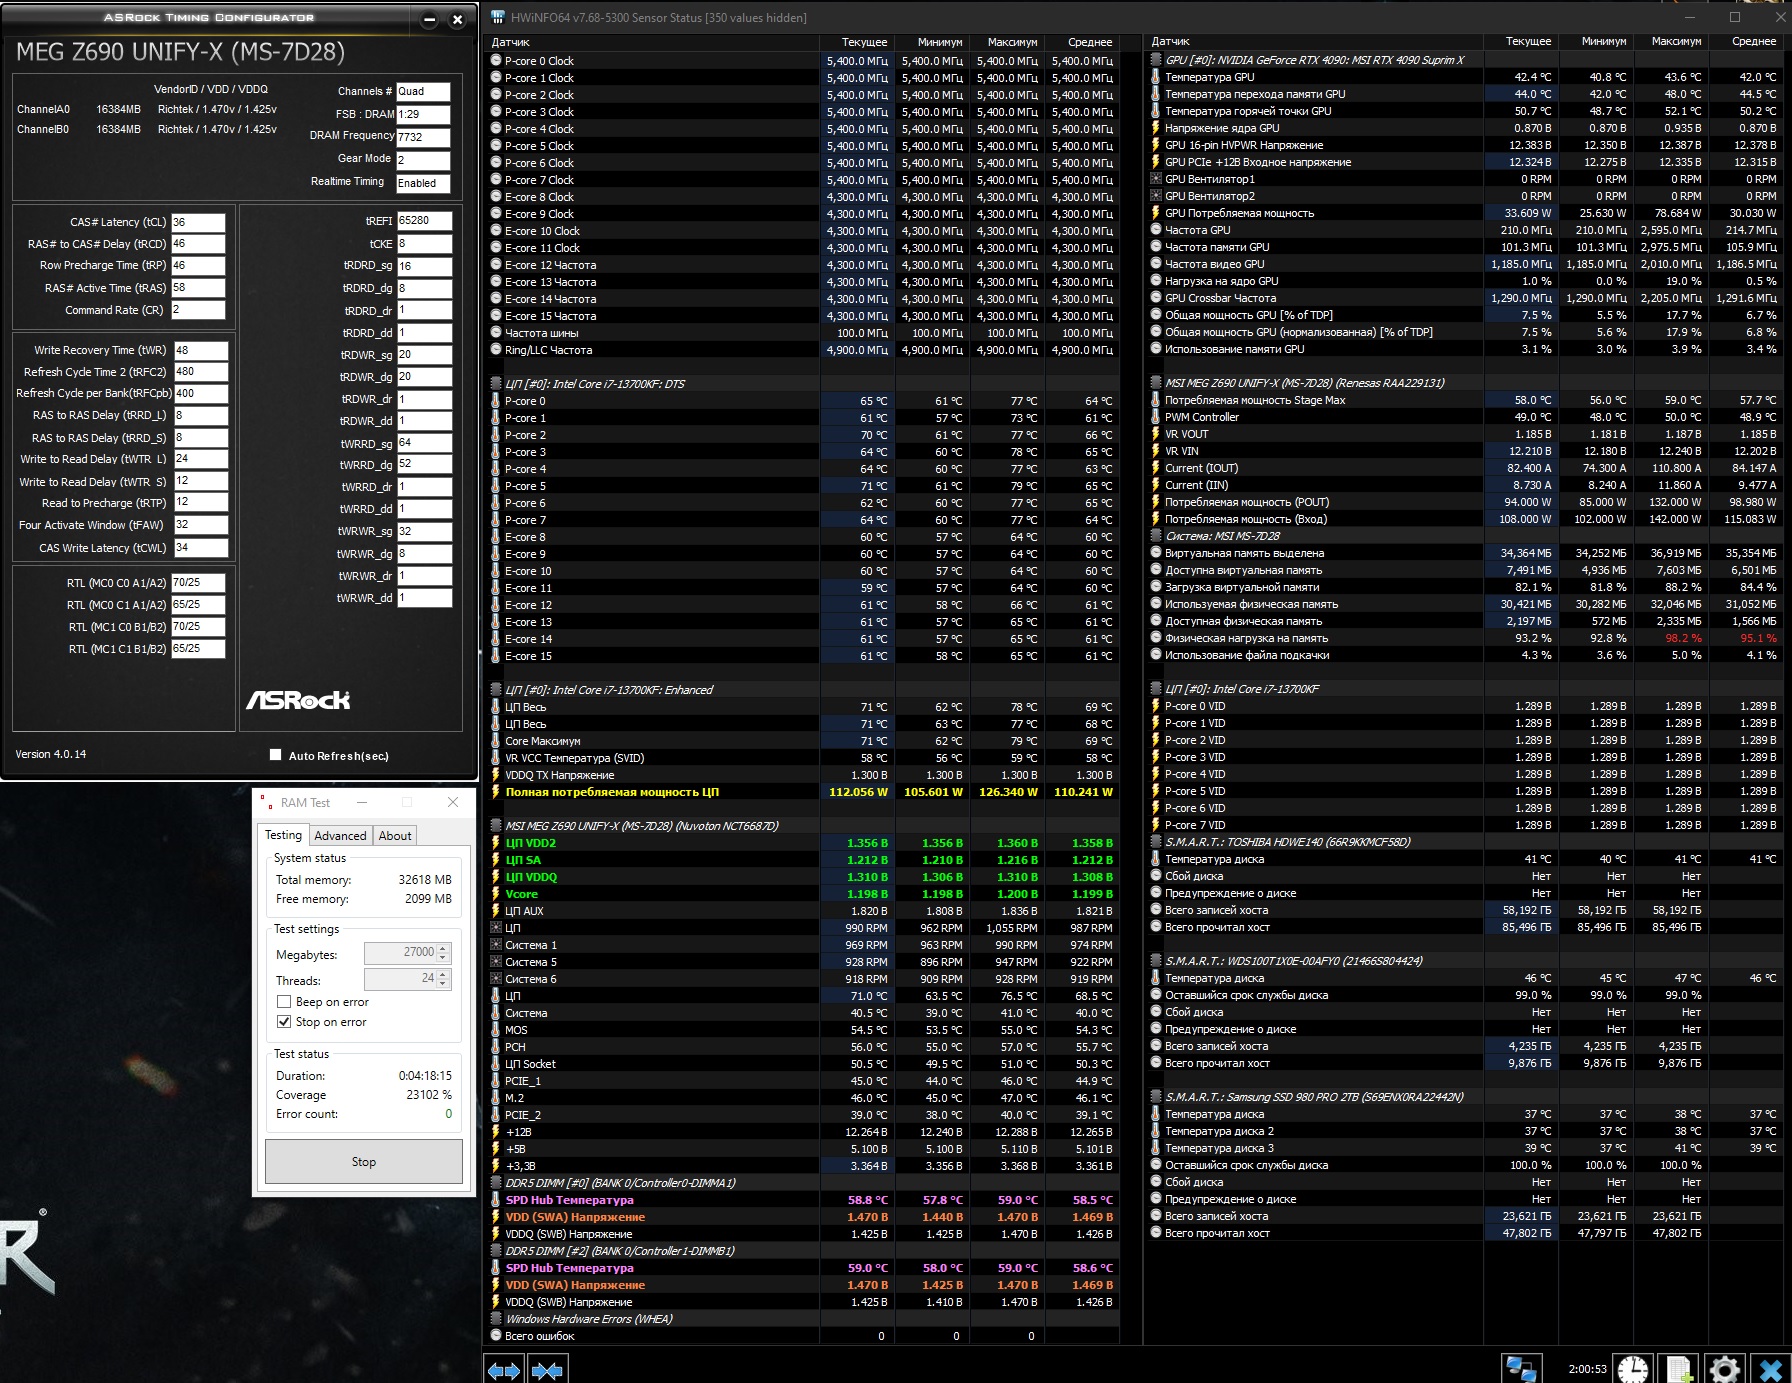Screen dimensions: 1792x1383
Task: Click the CAS# Latency (tCL) value field
Action: [198, 222]
